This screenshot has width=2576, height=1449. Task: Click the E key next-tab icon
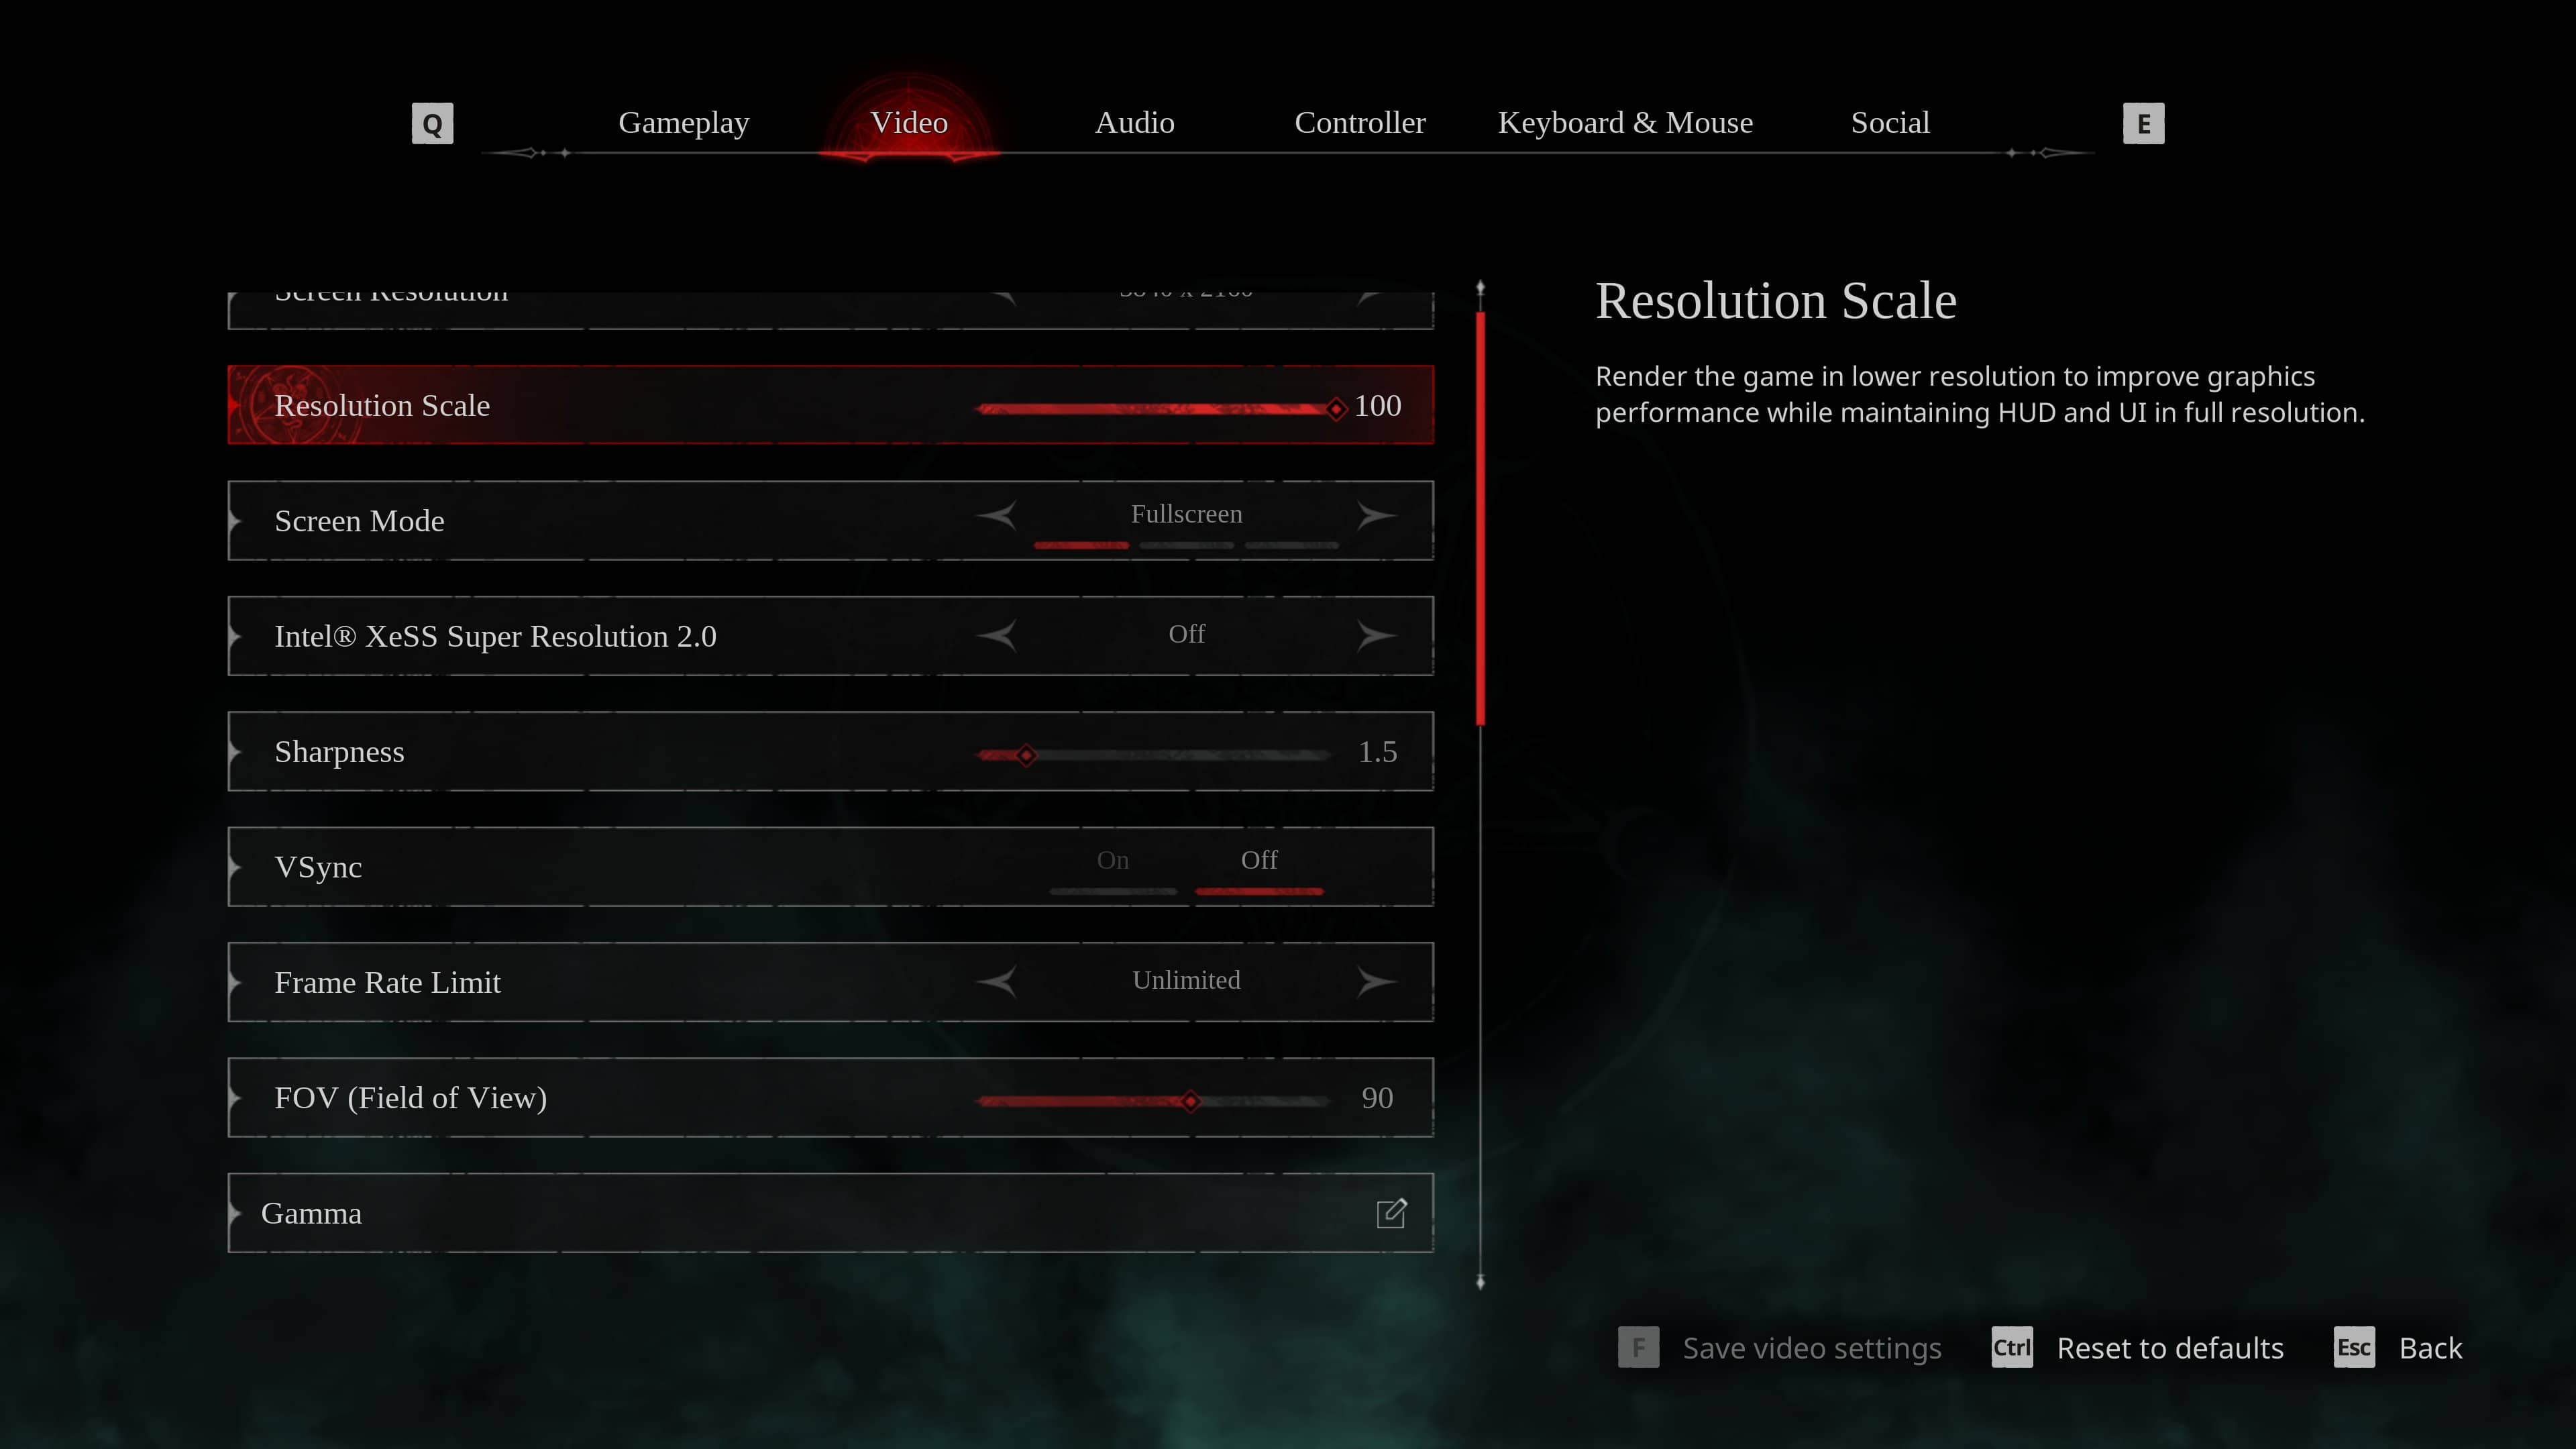pos(2143,123)
